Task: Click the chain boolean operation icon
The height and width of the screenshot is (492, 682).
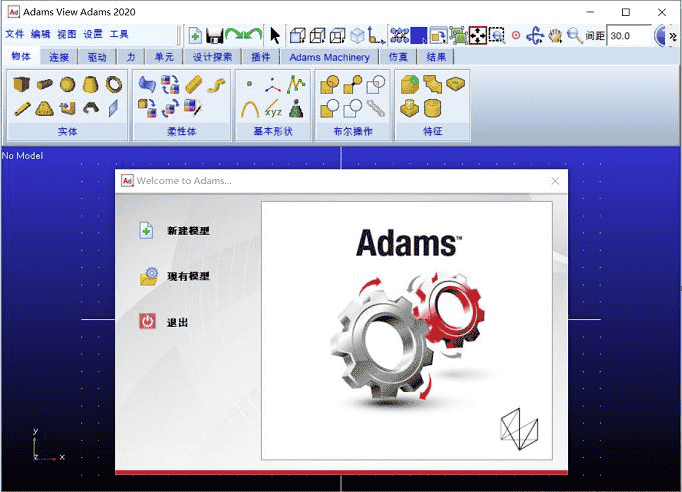Action: coord(374,107)
